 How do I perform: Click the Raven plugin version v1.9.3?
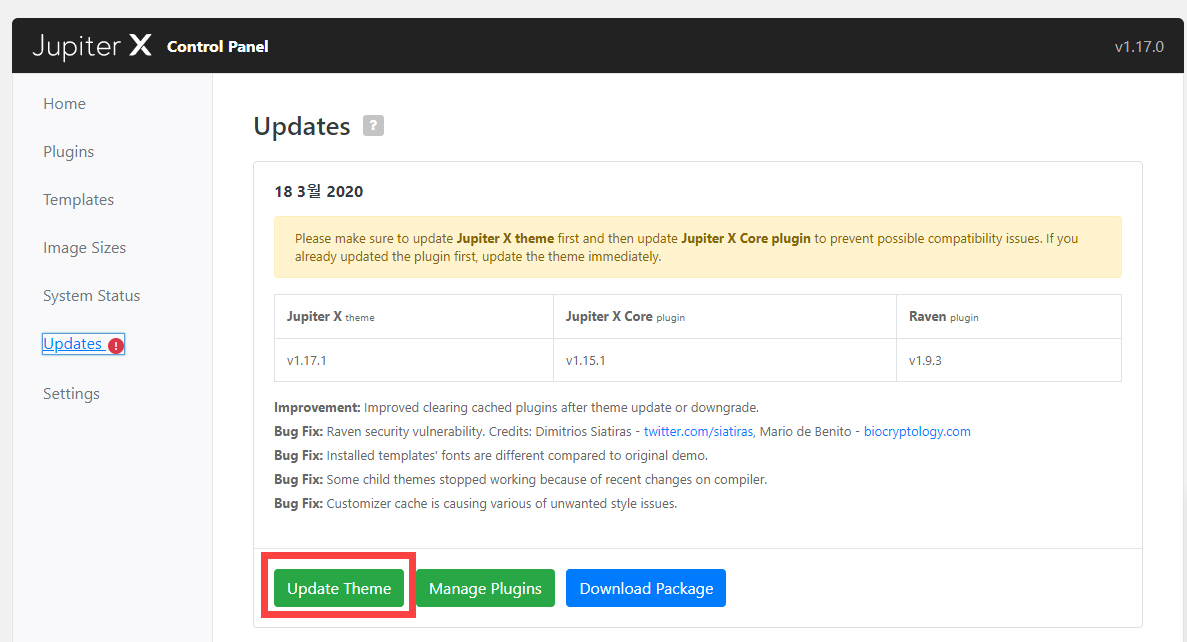[x=925, y=360]
